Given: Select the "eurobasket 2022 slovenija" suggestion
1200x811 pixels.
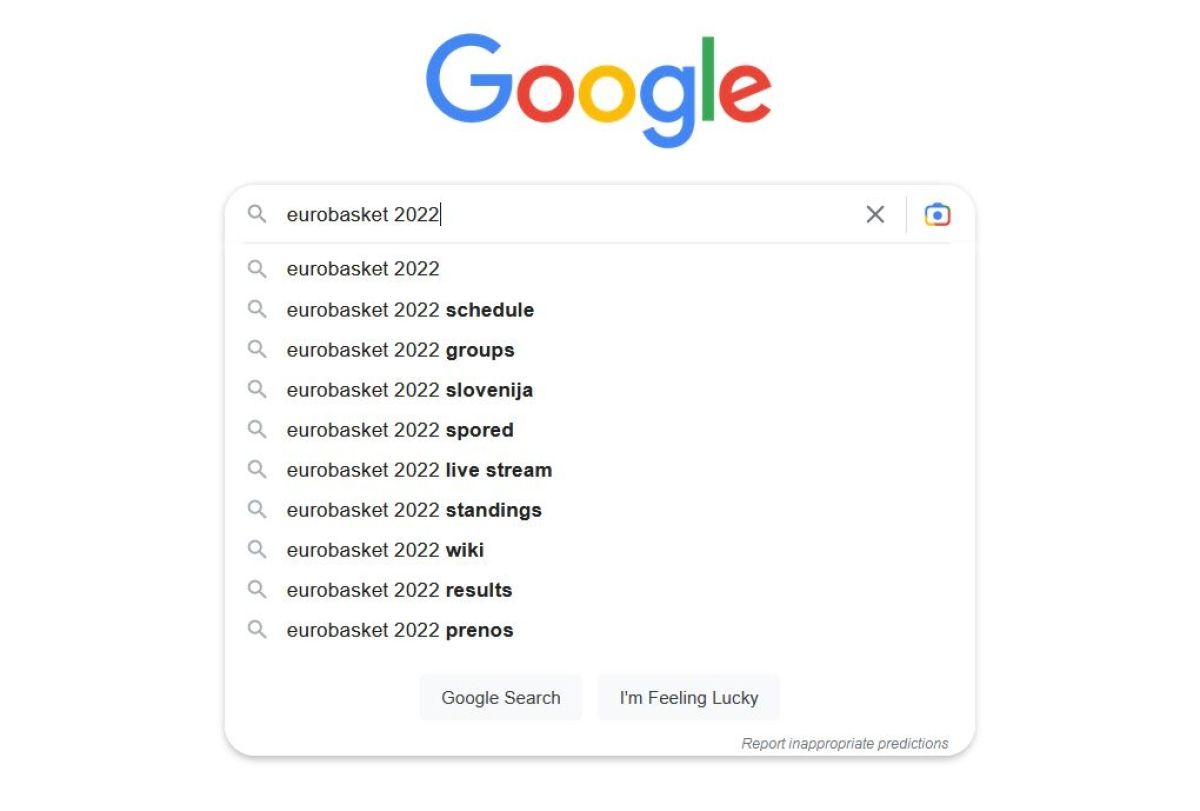Looking at the screenshot, I should click(409, 390).
